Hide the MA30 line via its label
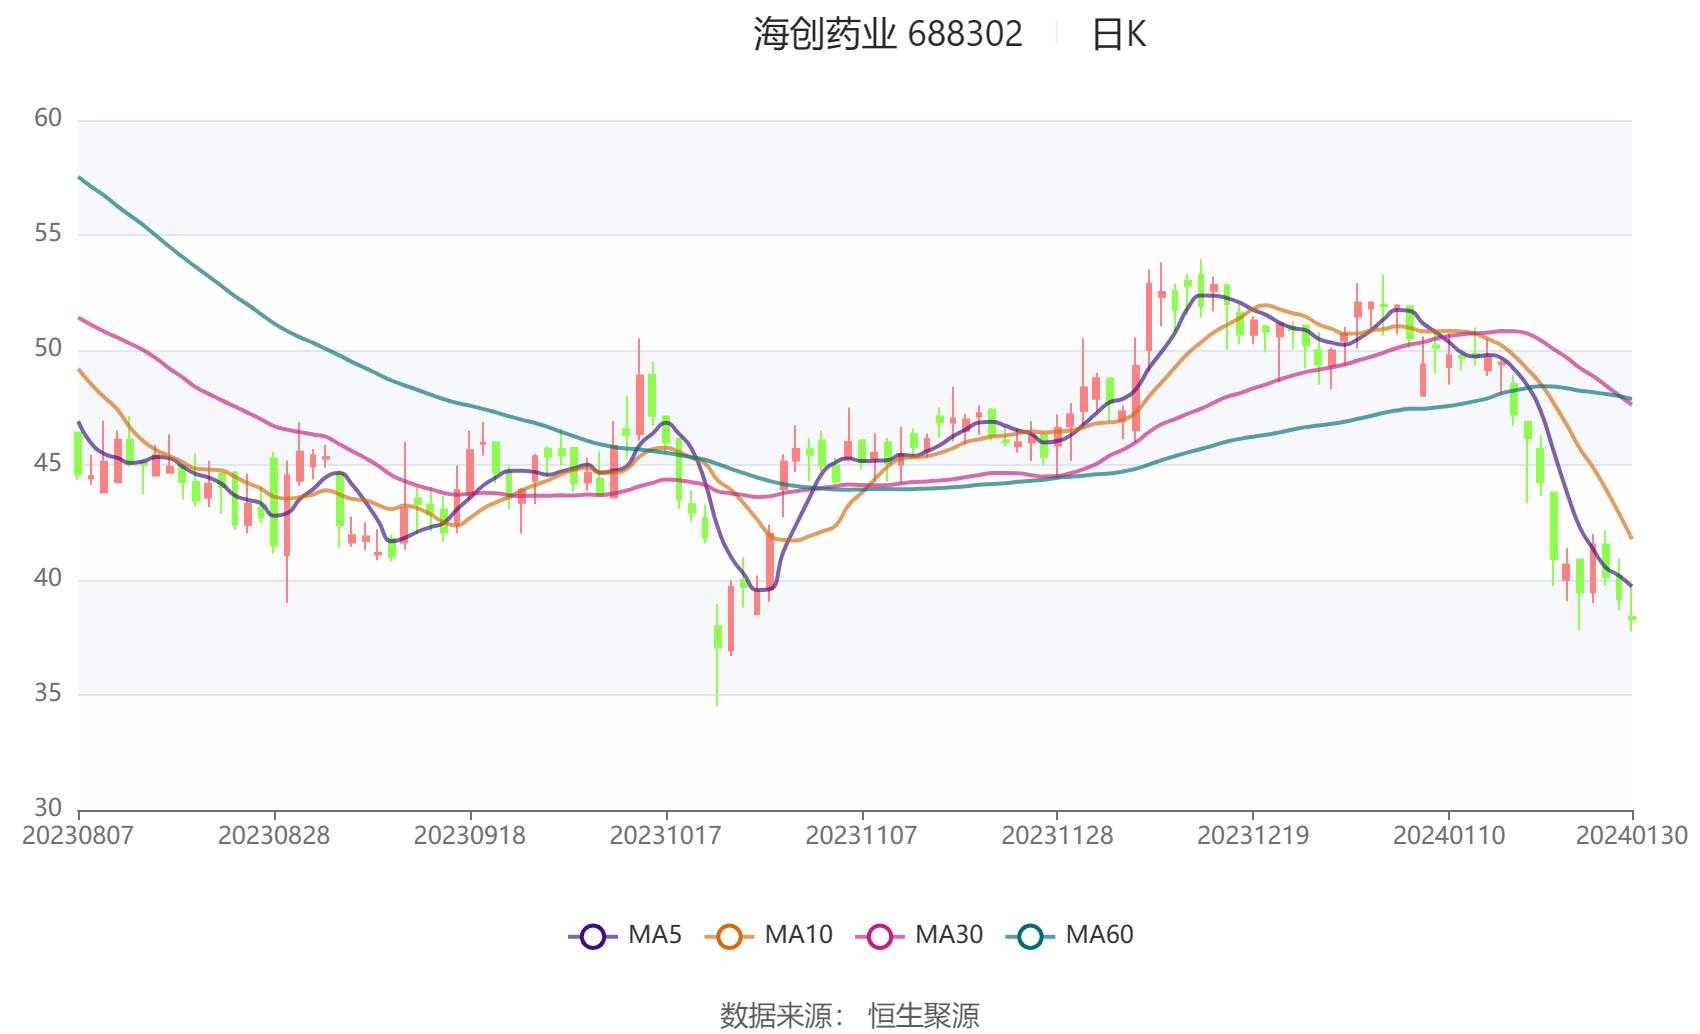 coord(949,935)
